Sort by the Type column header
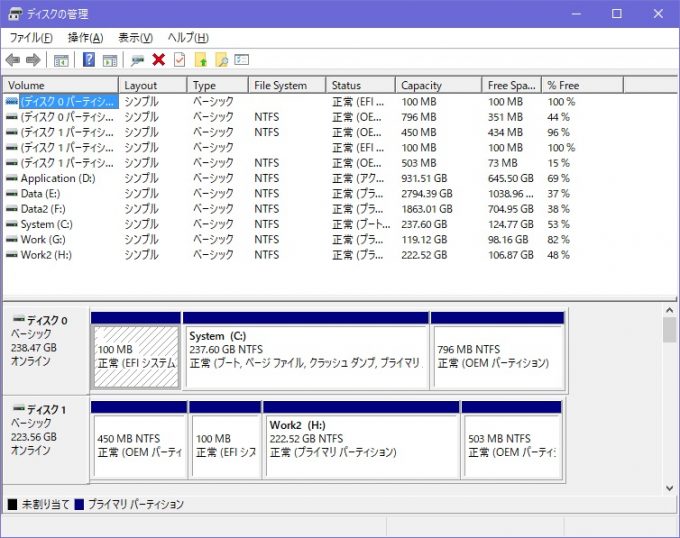This screenshot has height=538, width=680. click(218, 85)
